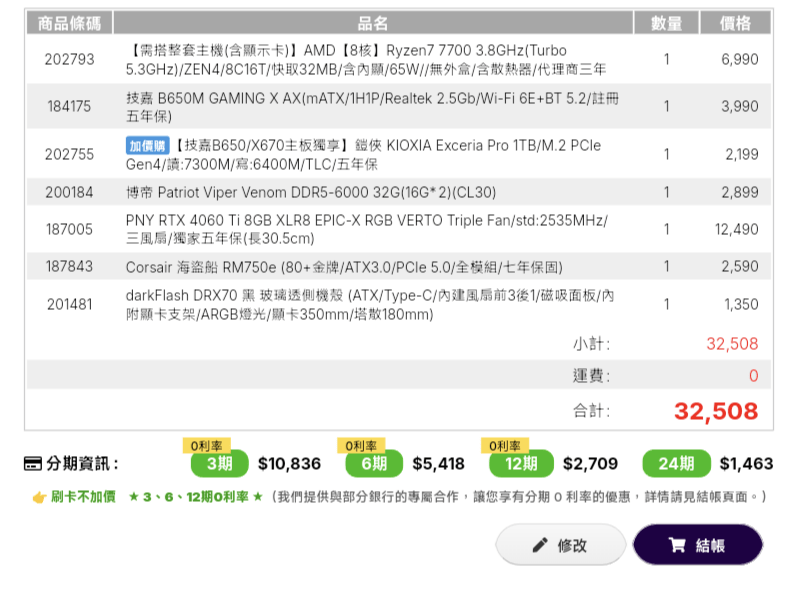Click the 商品條碼 column header

coord(69,23)
